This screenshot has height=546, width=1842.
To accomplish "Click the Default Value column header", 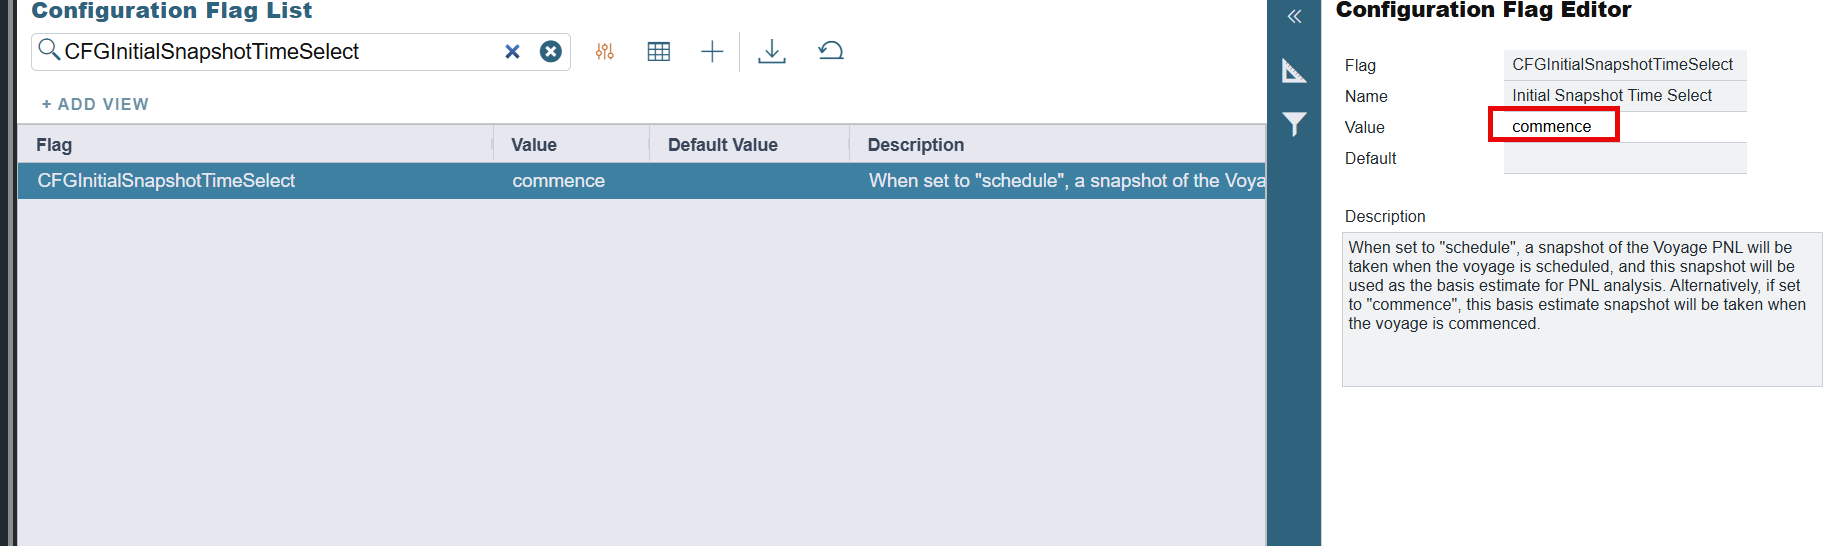I will tap(722, 145).
